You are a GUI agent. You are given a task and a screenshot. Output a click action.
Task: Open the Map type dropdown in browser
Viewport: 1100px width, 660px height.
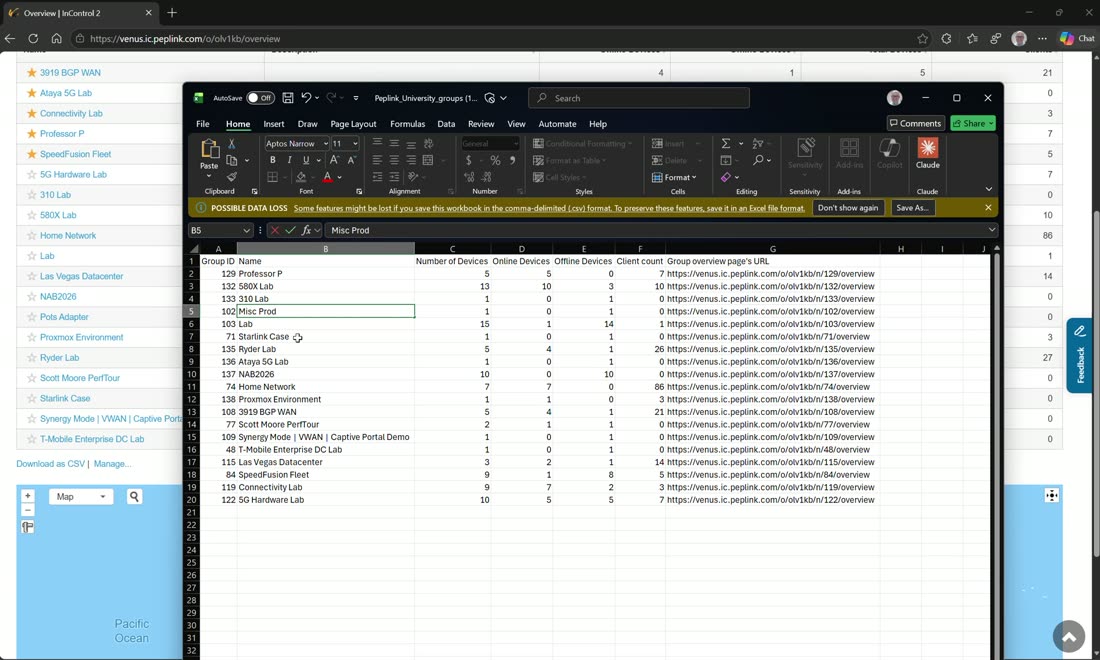81,497
